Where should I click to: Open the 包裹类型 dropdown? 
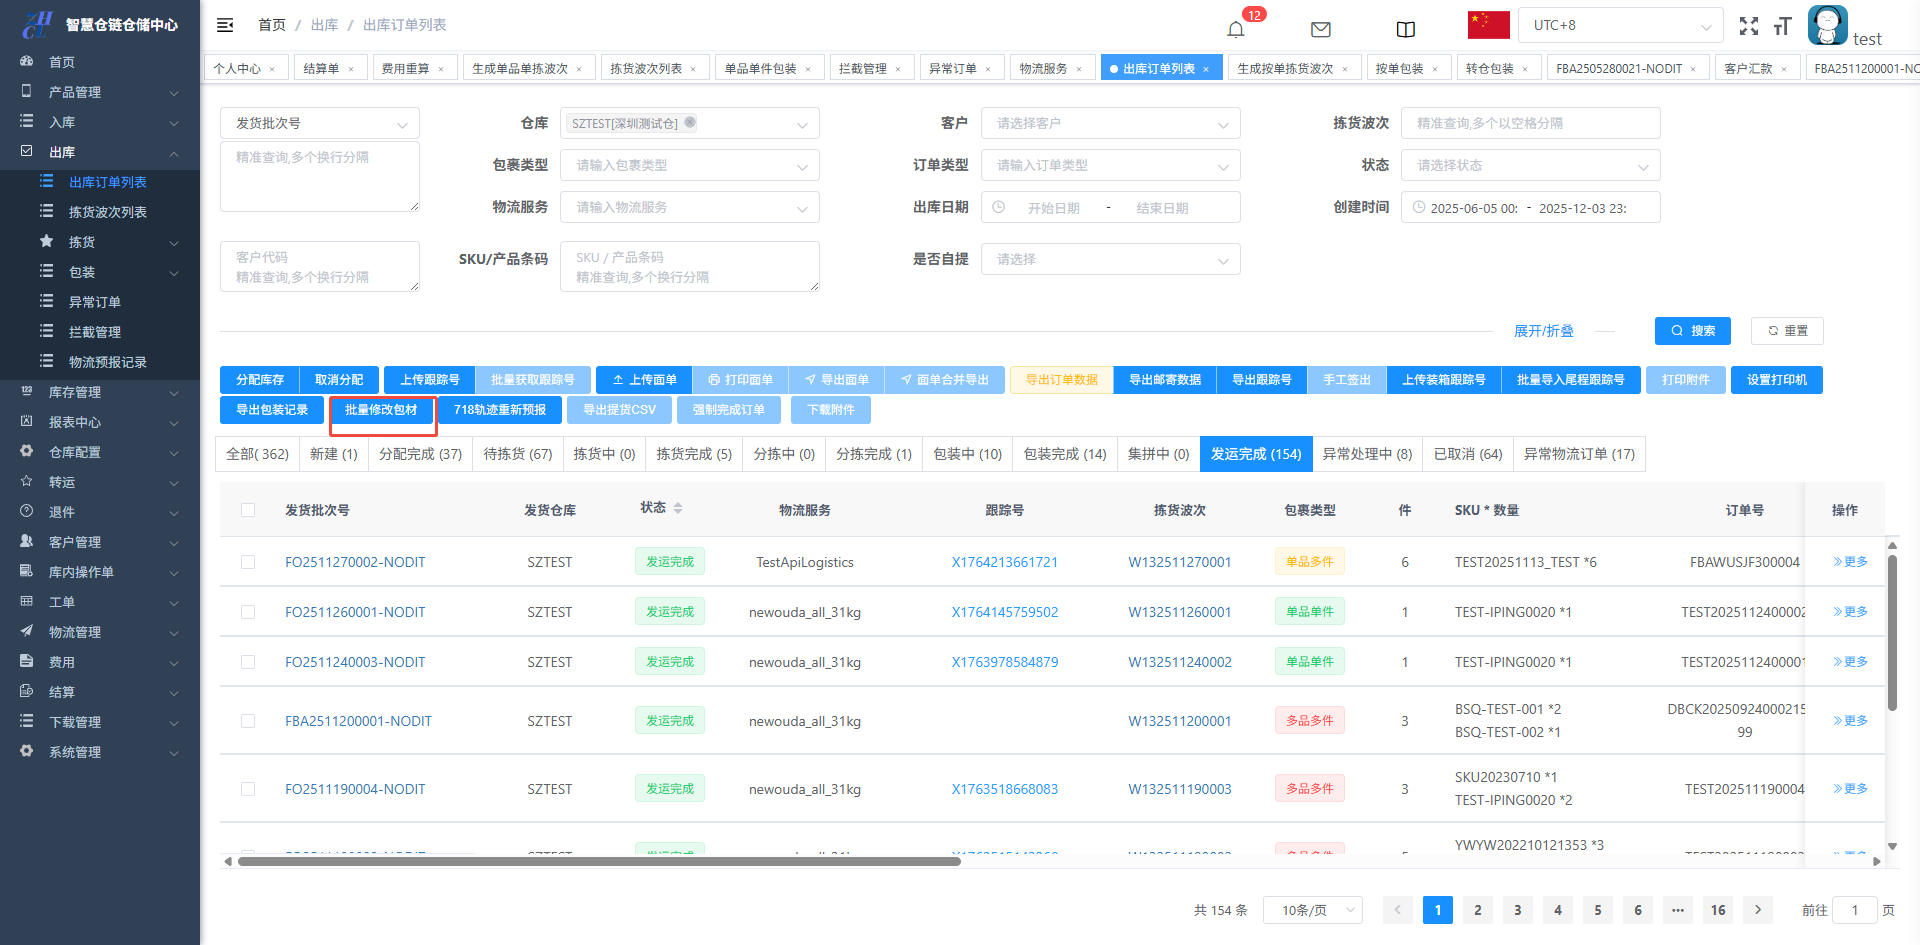click(689, 165)
